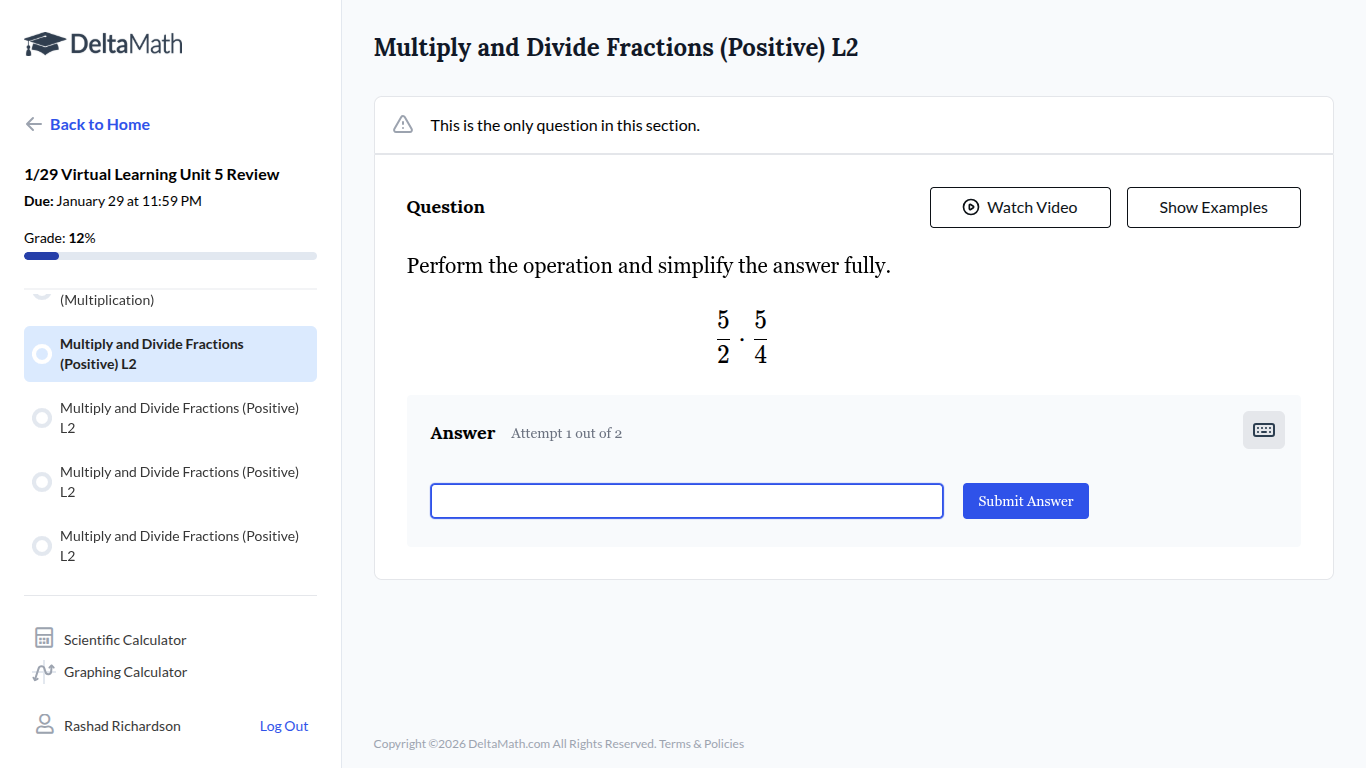This screenshot has width=1366, height=768.
Task: Click the play icon inside the Watch Video button
Action: pos(970,207)
